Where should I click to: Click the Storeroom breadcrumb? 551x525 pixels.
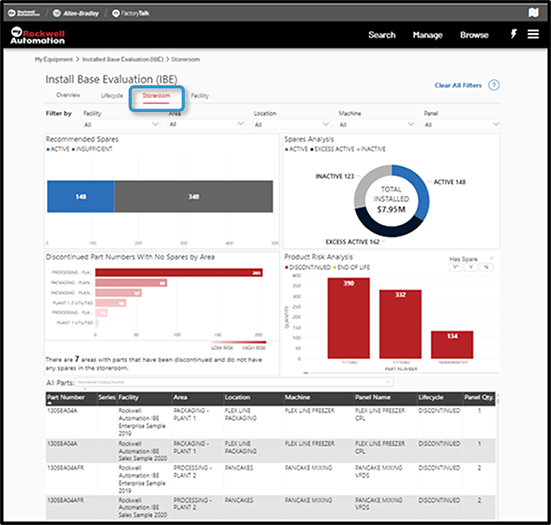[185, 59]
